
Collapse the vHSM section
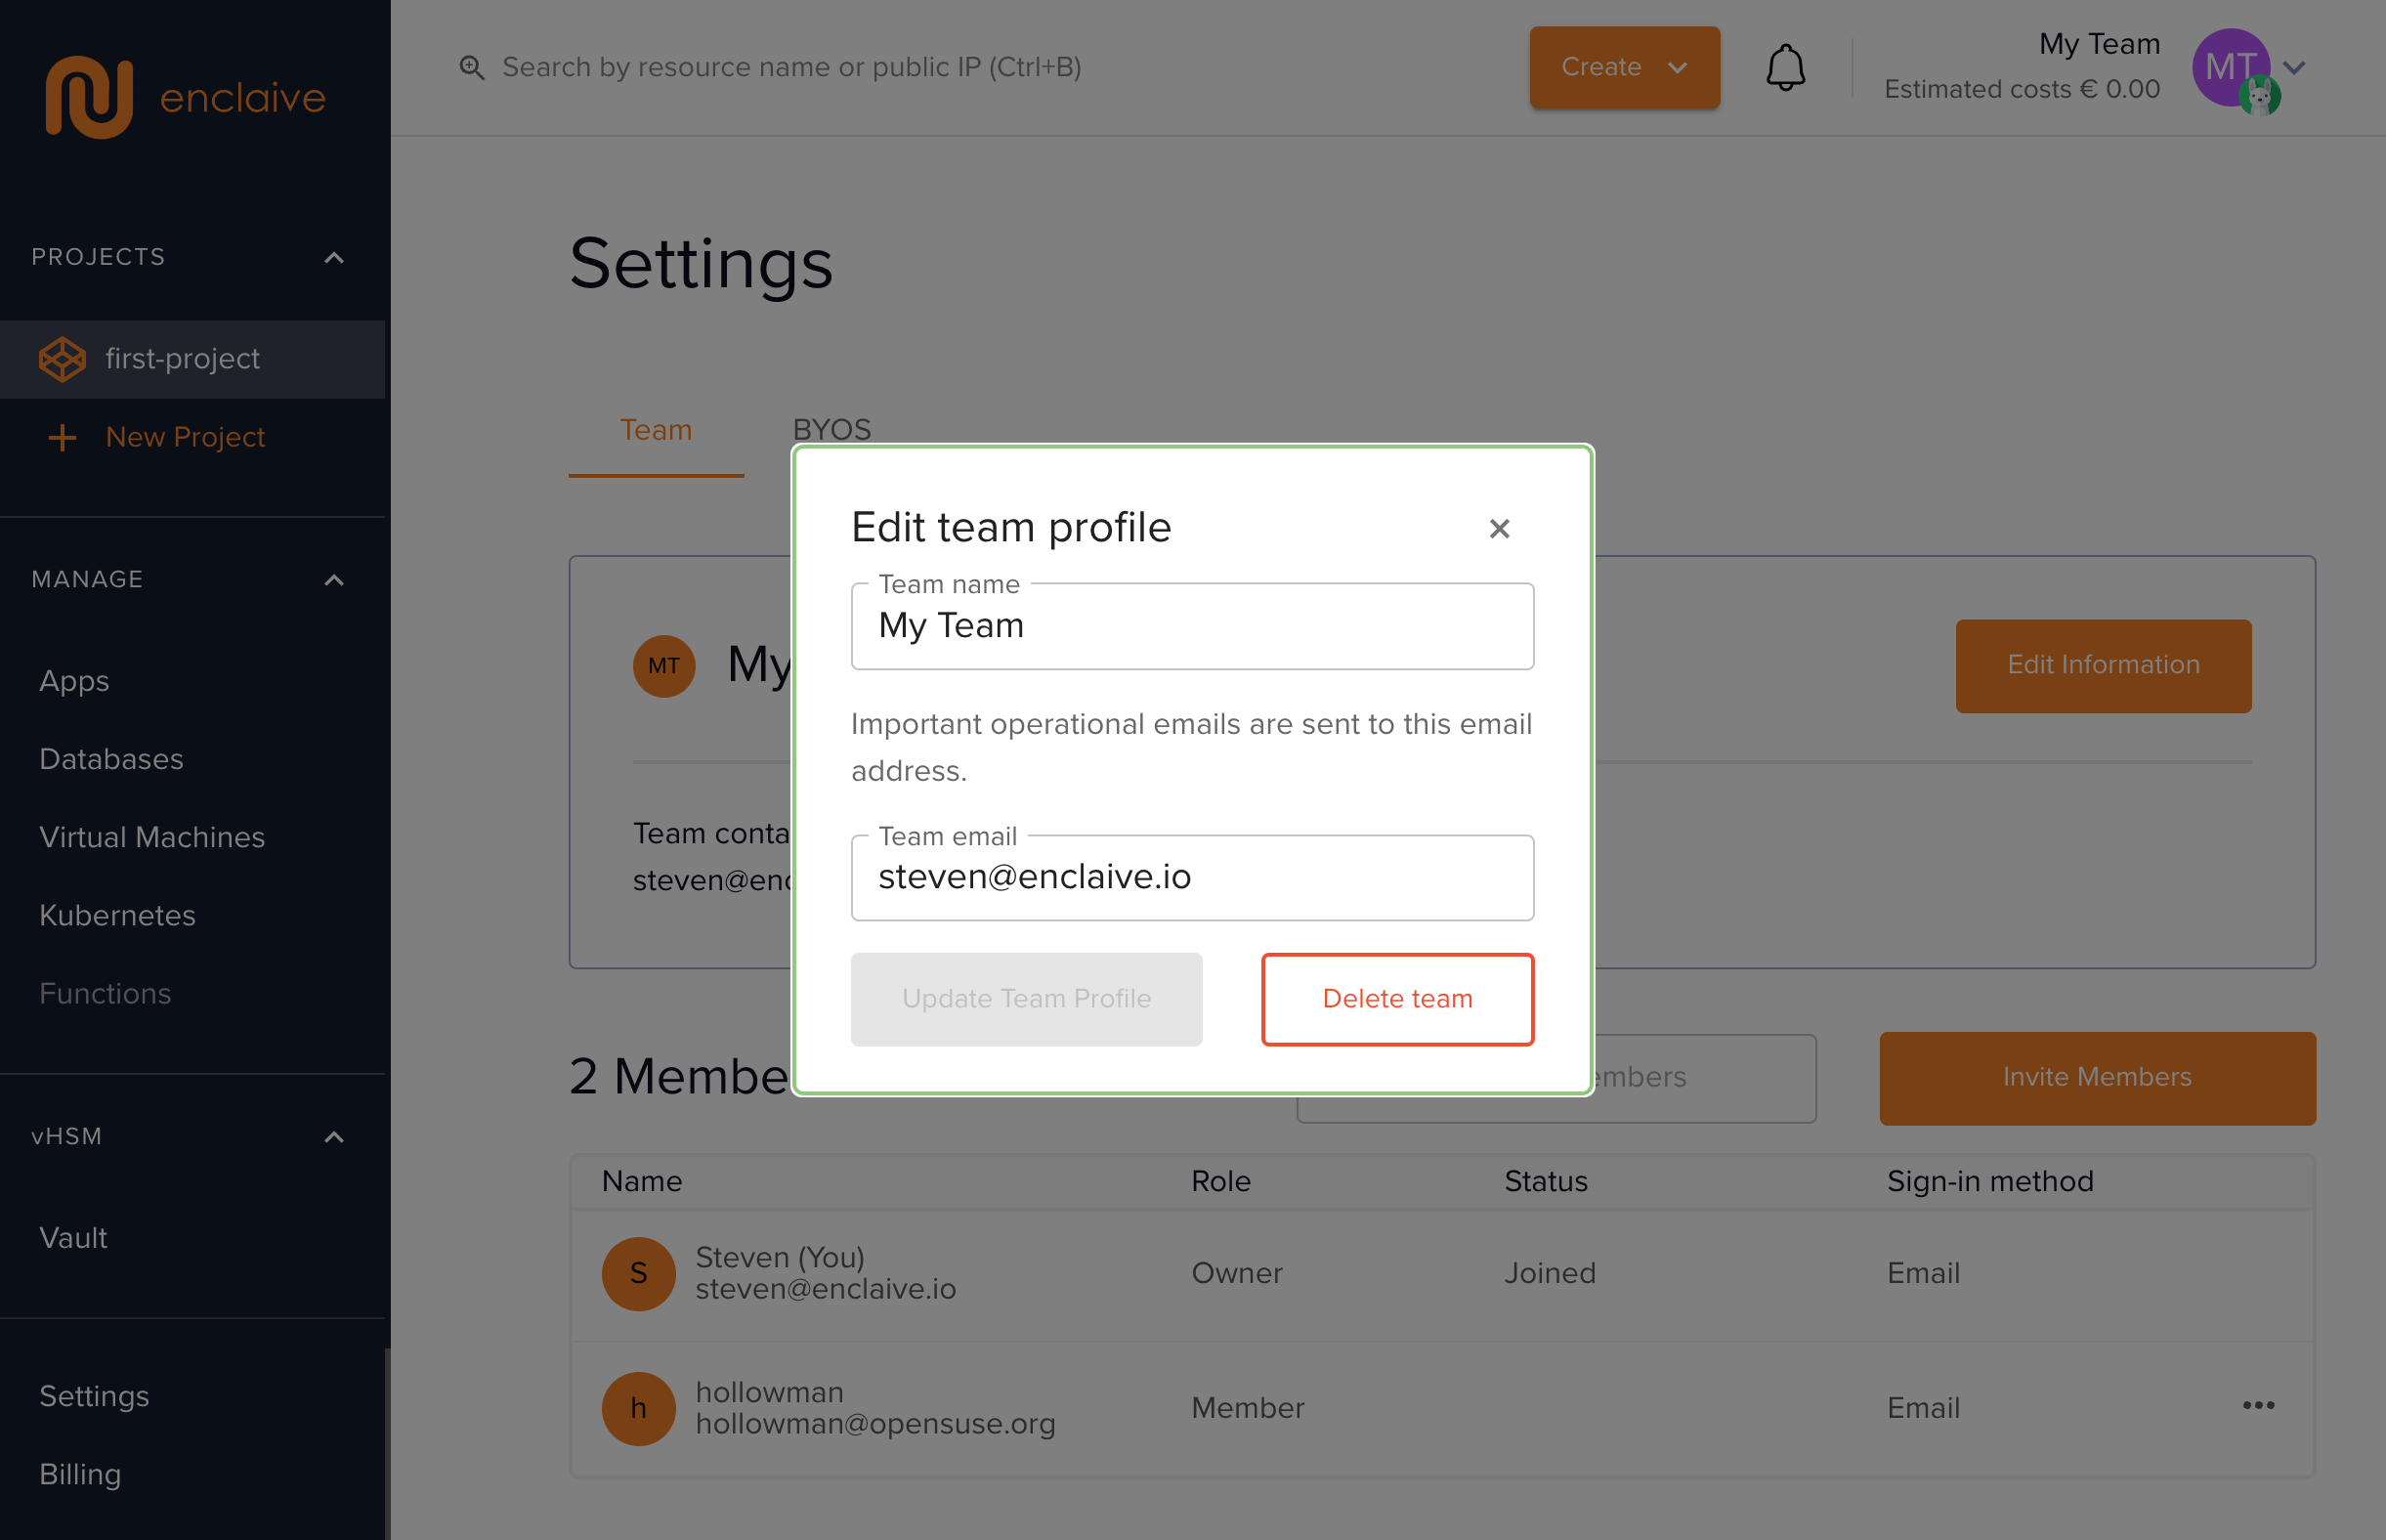pyautogui.click(x=334, y=1137)
